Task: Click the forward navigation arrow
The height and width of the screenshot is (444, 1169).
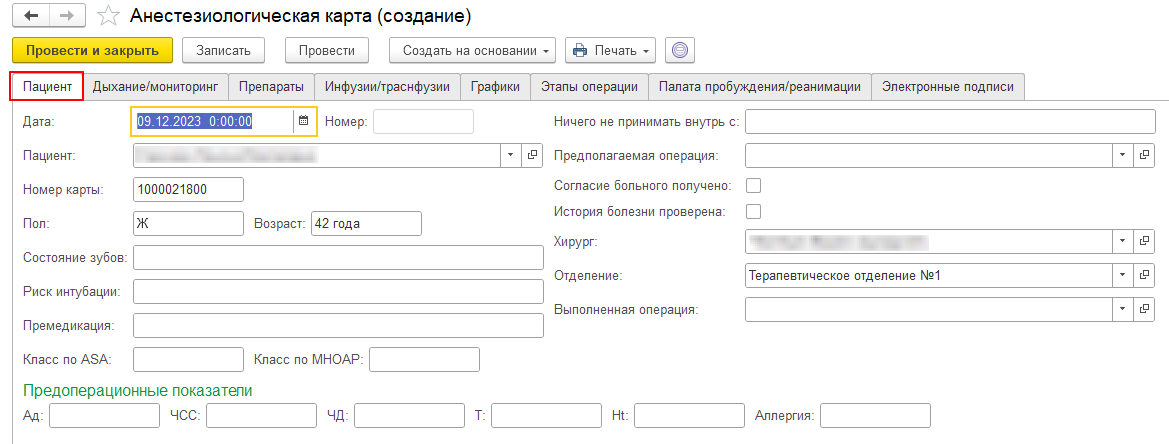Action: [67, 16]
